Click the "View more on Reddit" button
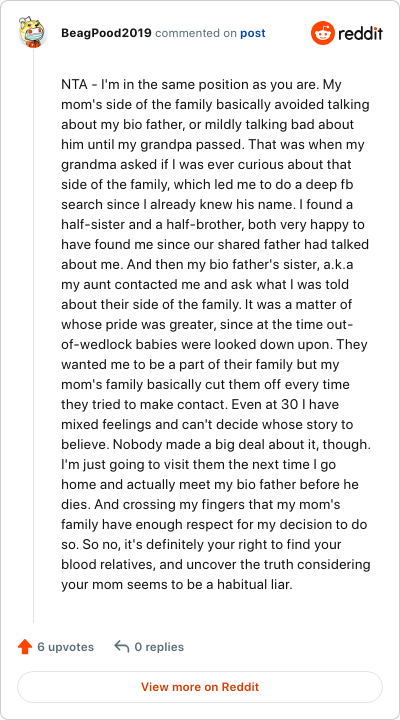 pyautogui.click(x=200, y=687)
